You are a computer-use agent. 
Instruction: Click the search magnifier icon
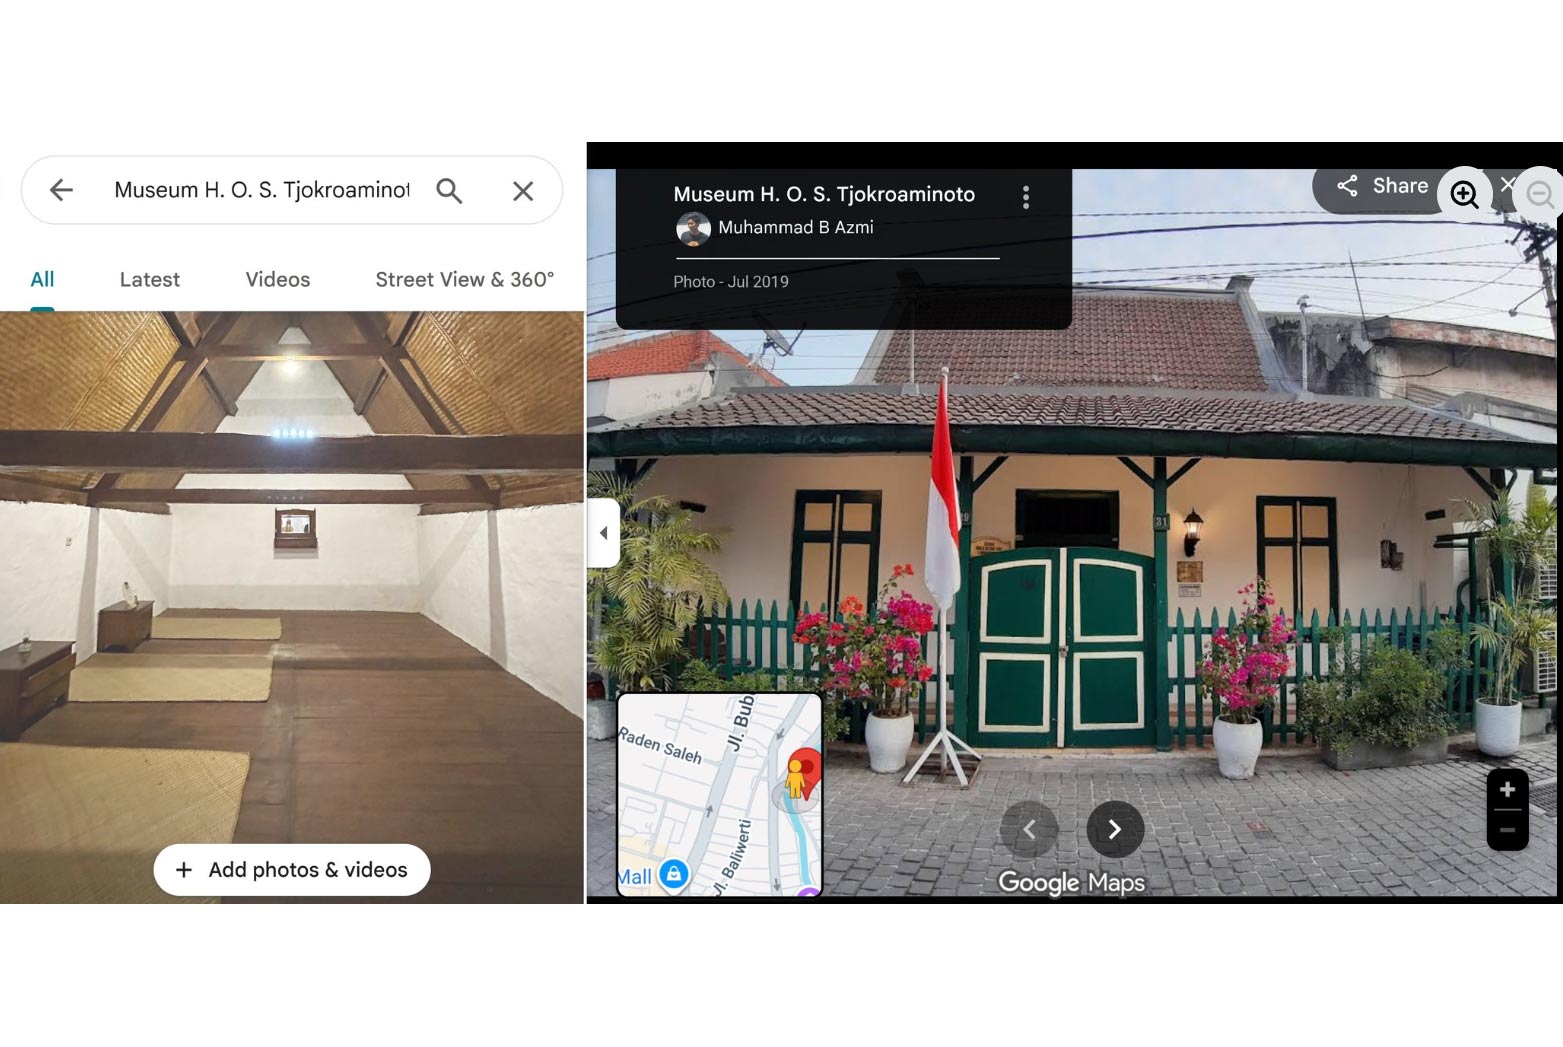click(x=449, y=191)
